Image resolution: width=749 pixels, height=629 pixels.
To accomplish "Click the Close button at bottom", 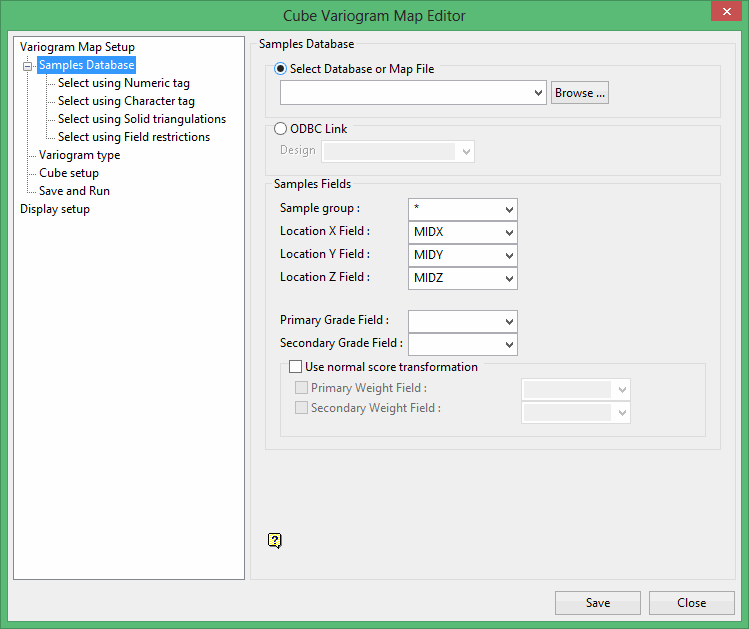I will coord(691,603).
